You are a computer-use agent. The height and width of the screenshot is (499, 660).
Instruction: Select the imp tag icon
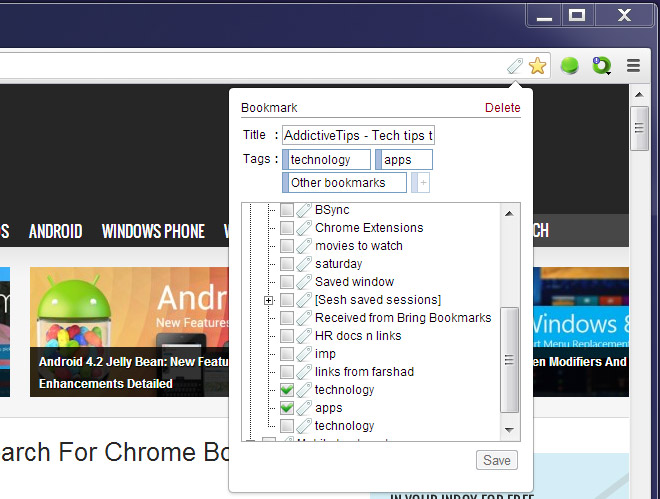click(304, 354)
